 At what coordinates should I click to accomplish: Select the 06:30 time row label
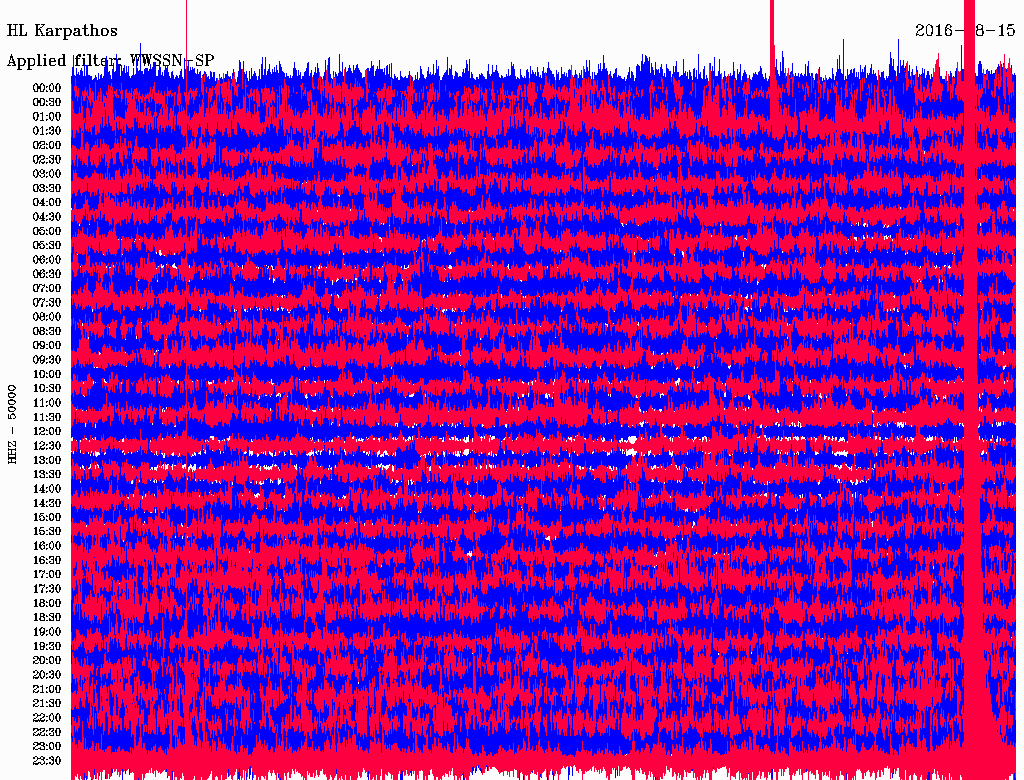point(47,274)
